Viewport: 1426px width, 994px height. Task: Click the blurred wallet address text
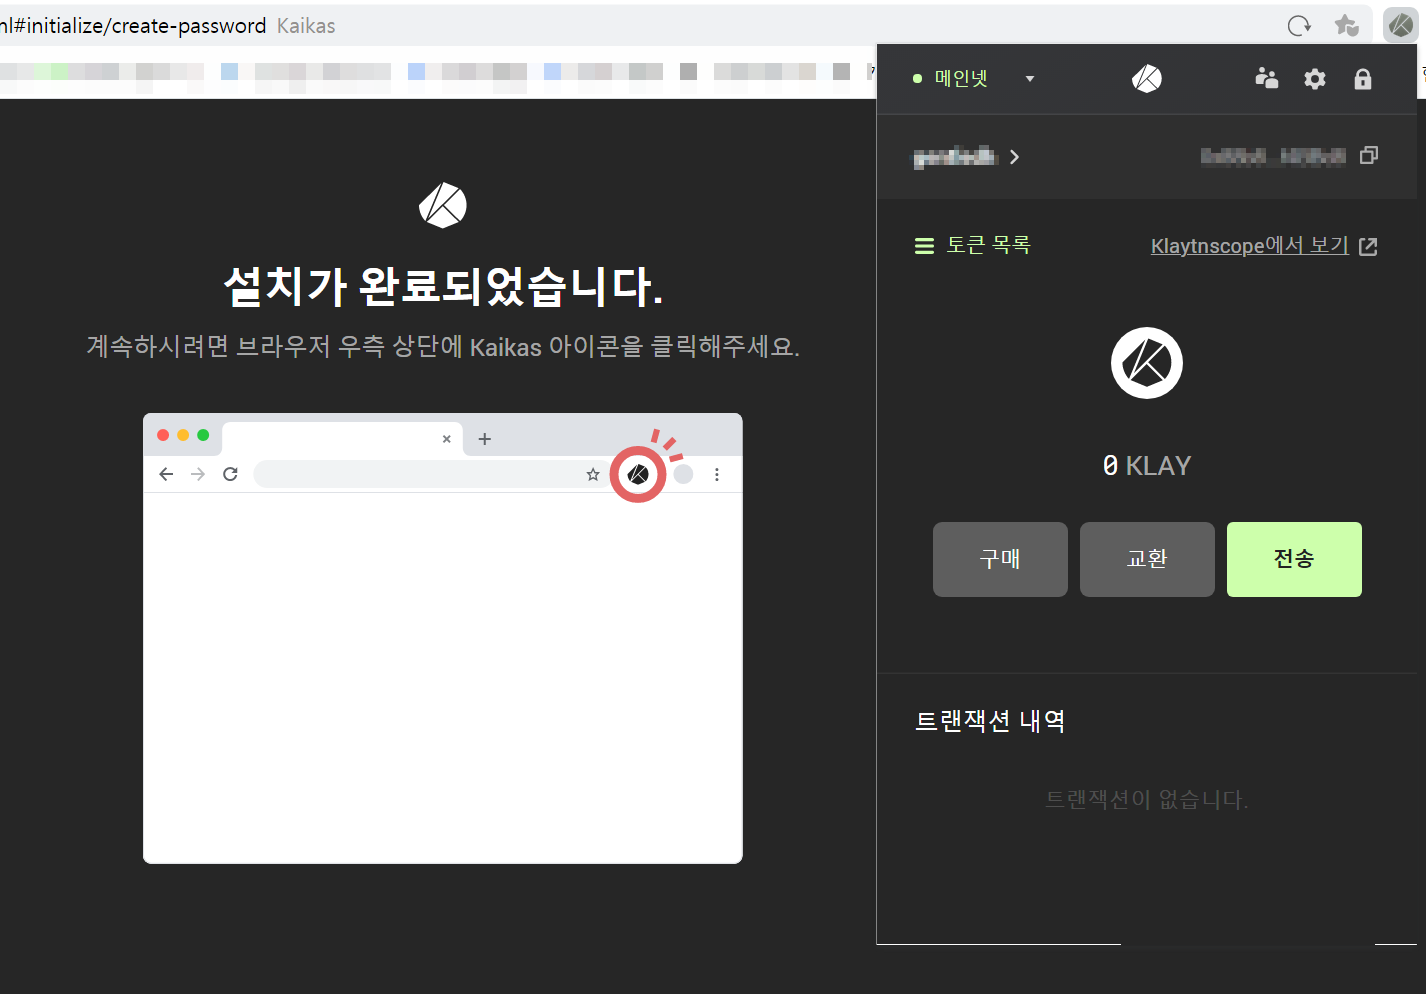pos(1273,156)
